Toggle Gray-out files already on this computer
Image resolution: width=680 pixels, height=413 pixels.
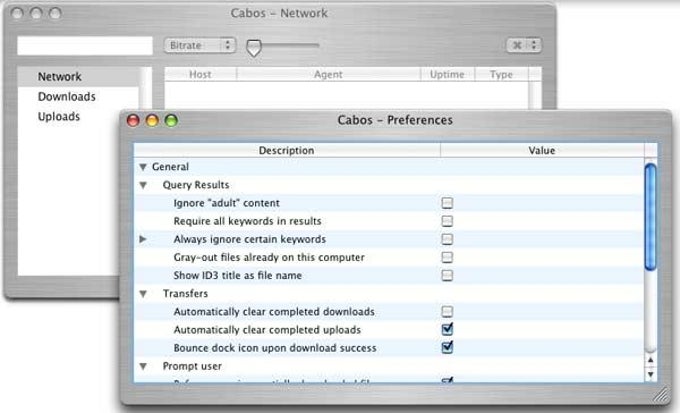point(447,257)
